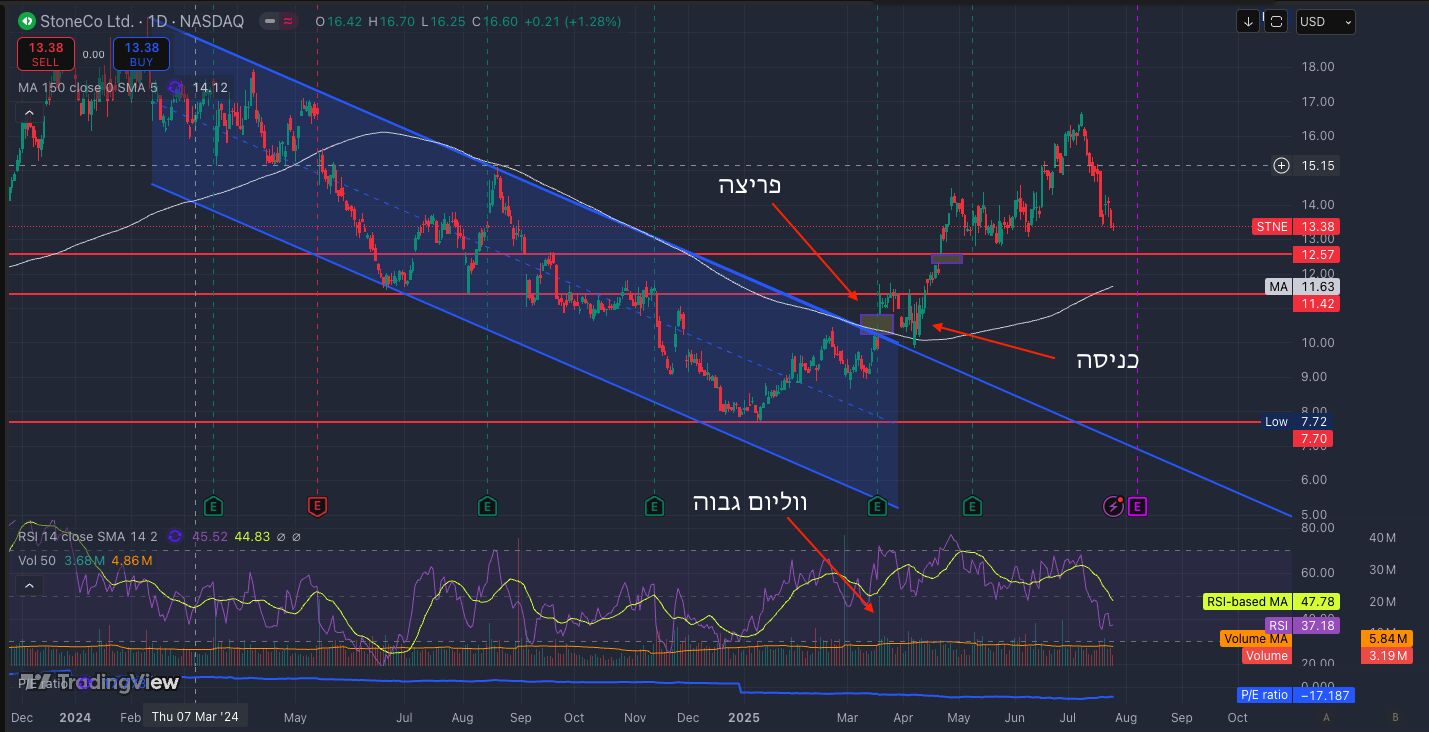
Task: Click the green earnings marker near Nov 2024
Action: [654, 506]
